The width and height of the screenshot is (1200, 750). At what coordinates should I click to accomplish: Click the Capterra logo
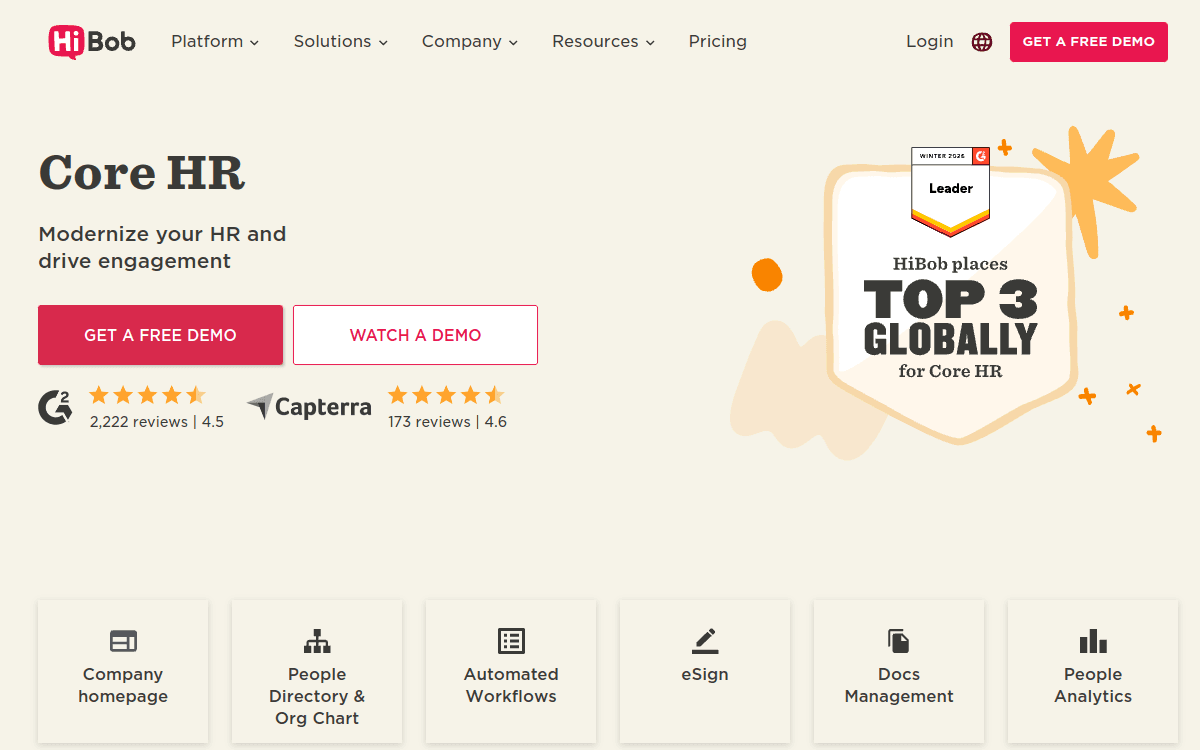click(309, 407)
